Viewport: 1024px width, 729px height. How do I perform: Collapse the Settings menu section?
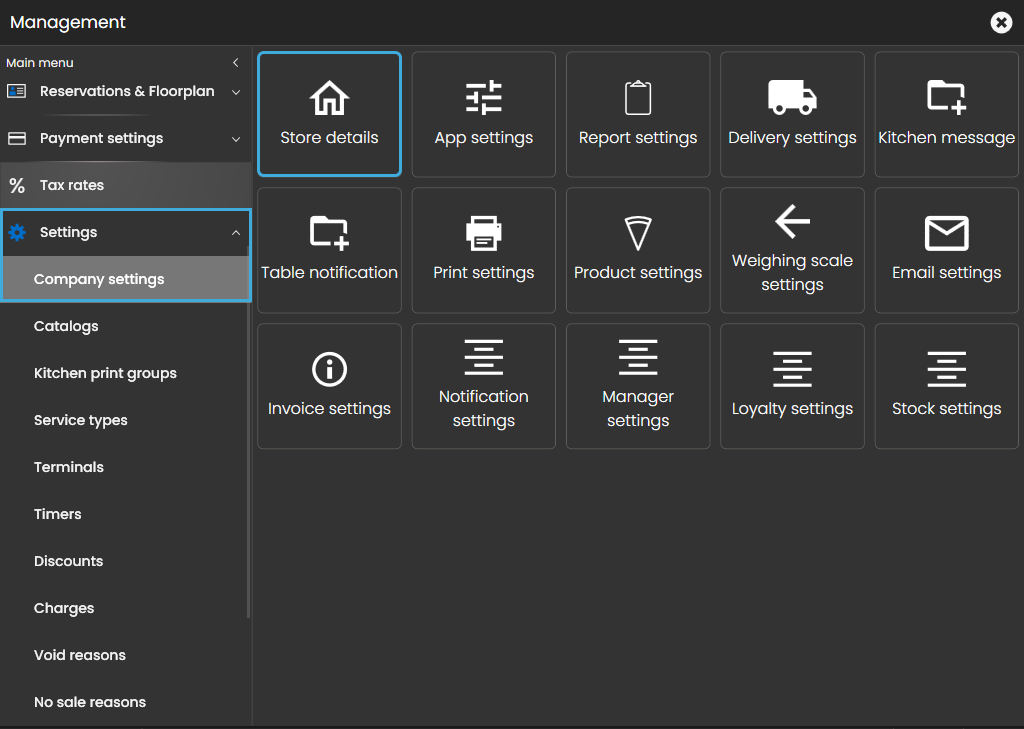point(236,233)
